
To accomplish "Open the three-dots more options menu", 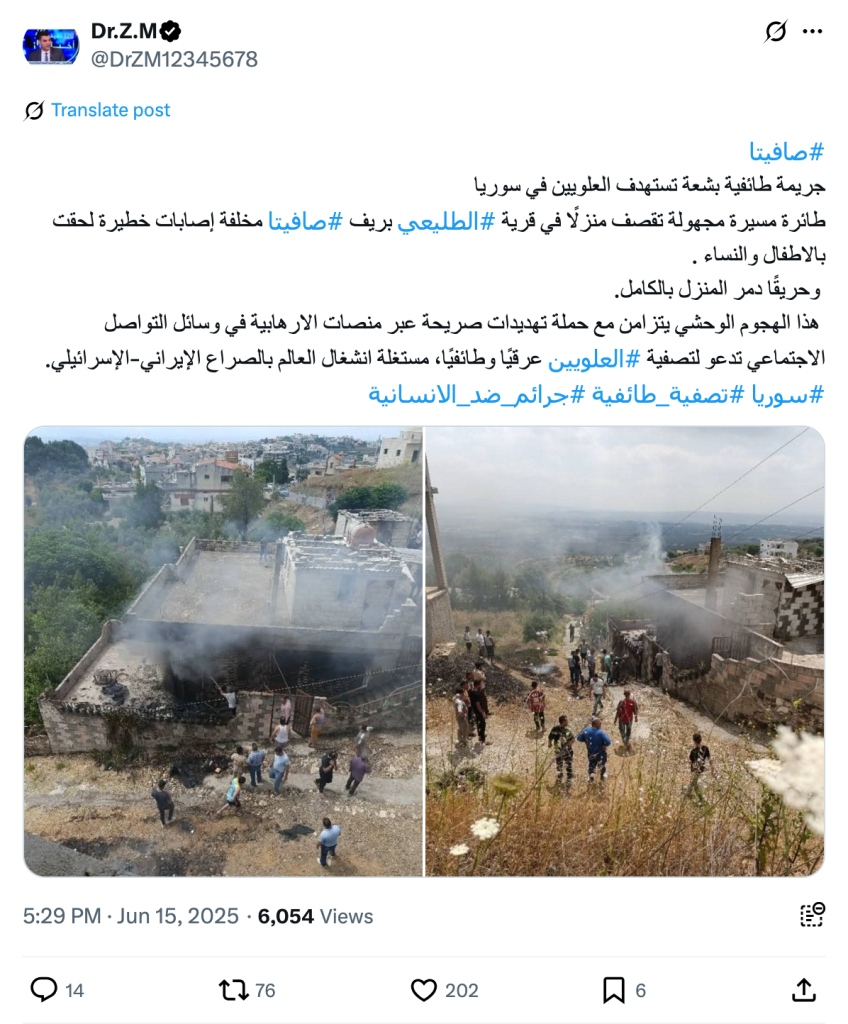I will (812, 31).
